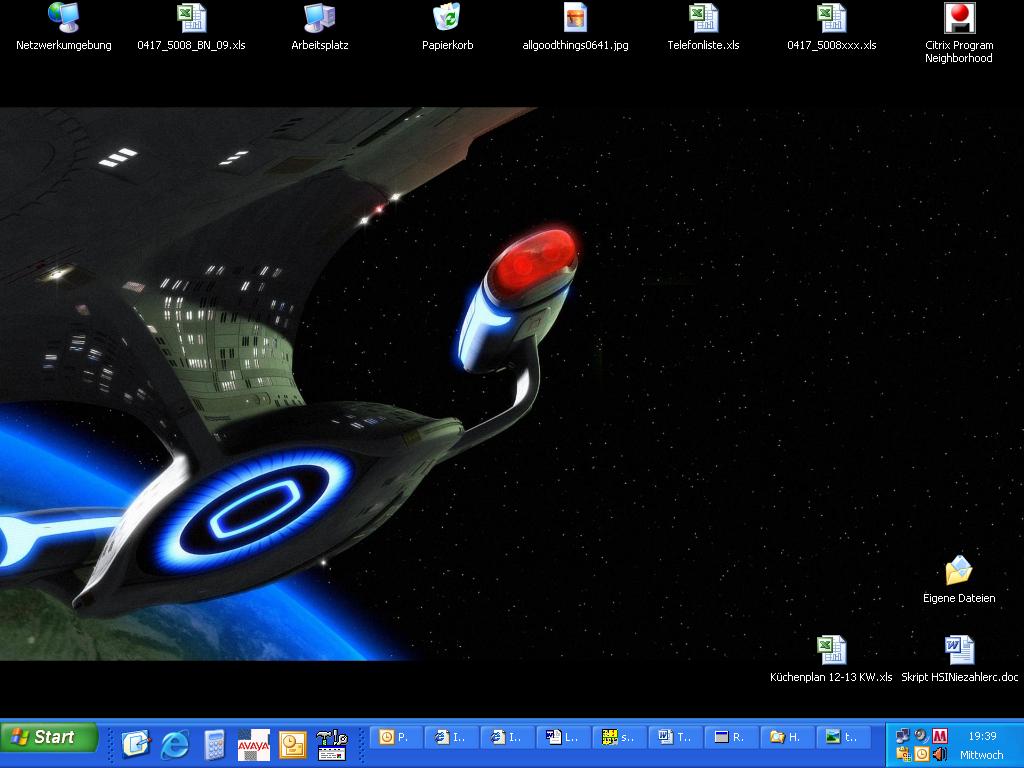Open the Papierkorb recycle bin
Image resolution: width=1024 pixels, height=768 pixels.
point(447,18)
